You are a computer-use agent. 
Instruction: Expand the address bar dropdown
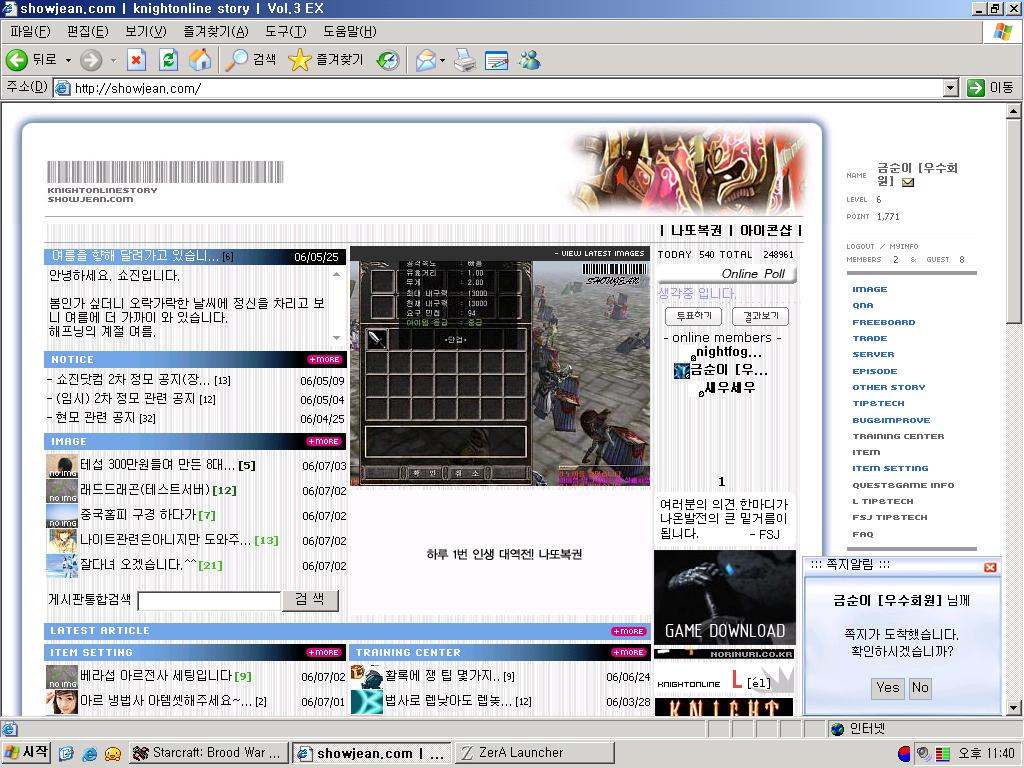[951, 88]
